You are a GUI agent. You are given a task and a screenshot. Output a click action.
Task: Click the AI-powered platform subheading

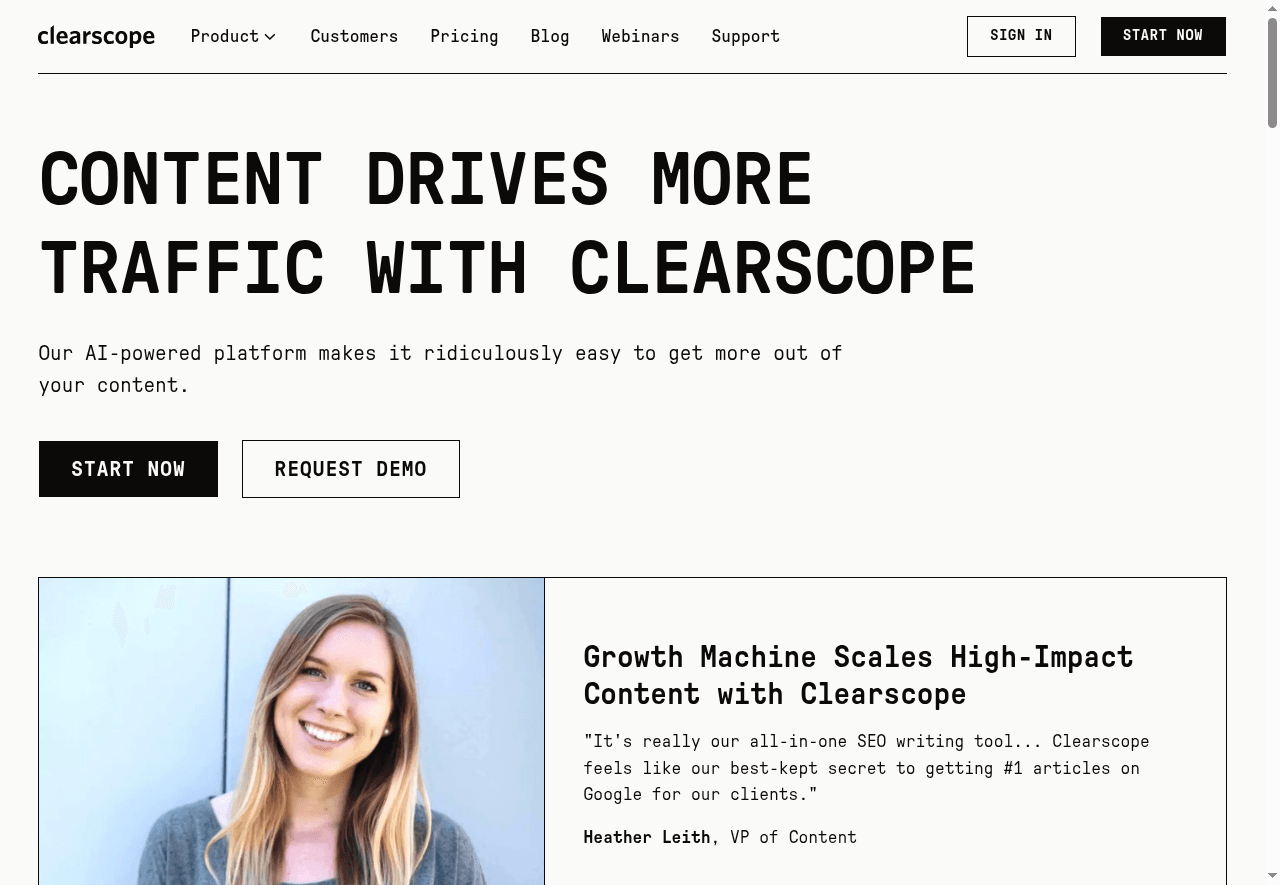tap(440, 368)
